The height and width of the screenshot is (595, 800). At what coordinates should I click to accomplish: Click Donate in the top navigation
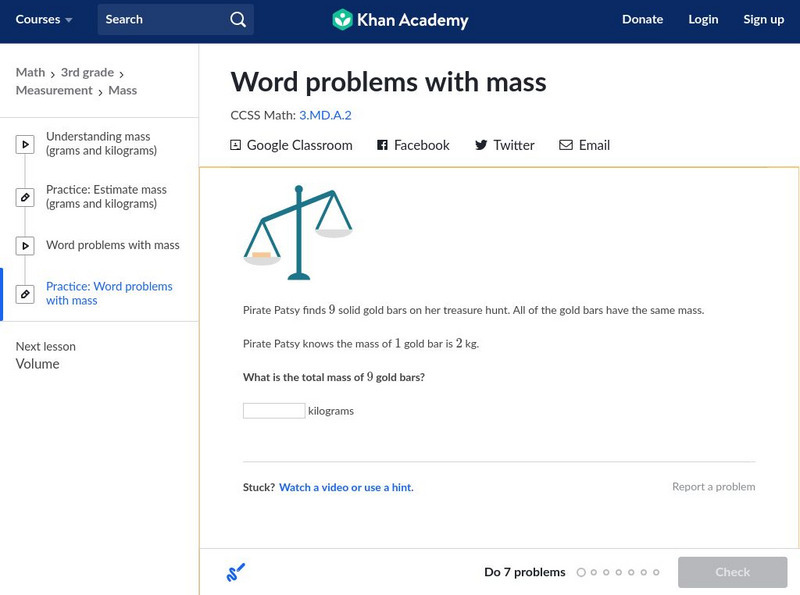pos(642,19)
